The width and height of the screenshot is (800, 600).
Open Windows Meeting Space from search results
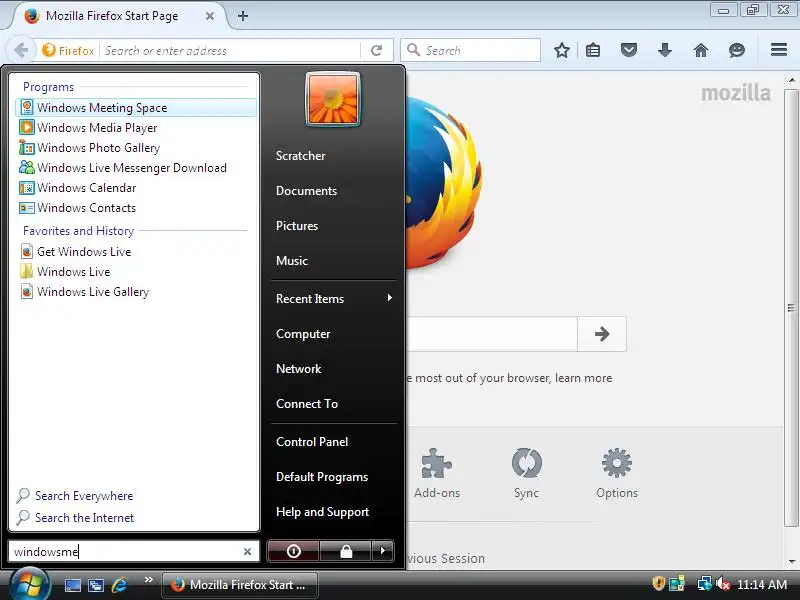point(136,108)
